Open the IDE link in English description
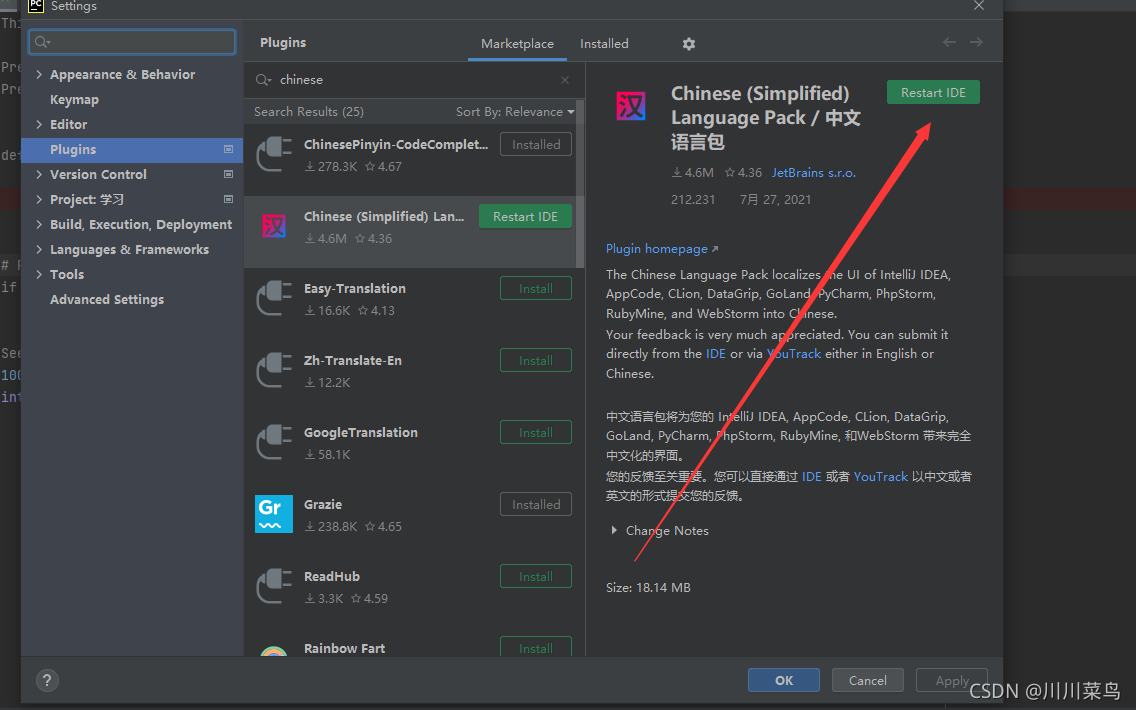The height and width of the screenshot is (710, 1136). [x=716, y=354]
